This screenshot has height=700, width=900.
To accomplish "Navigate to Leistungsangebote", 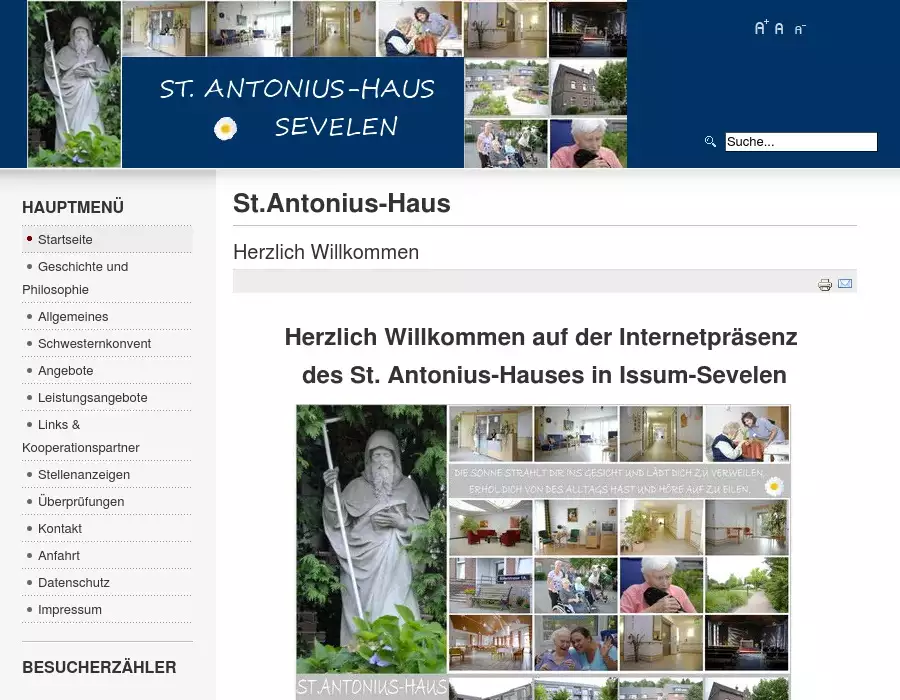I will [x=92, y=398].
